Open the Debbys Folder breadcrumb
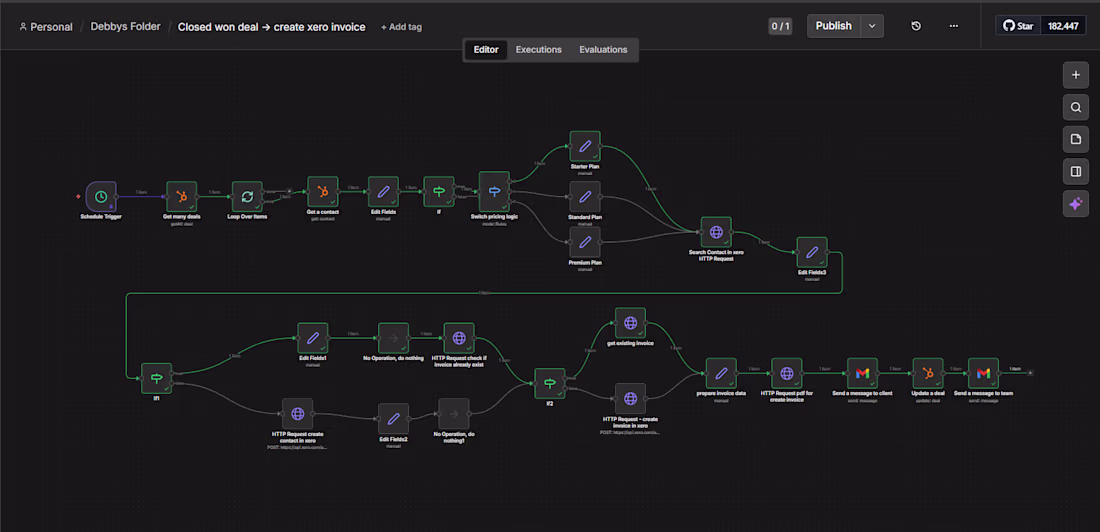Image resolution: width=1100 pixels, height=532 pixels. (x=126, y=27)
